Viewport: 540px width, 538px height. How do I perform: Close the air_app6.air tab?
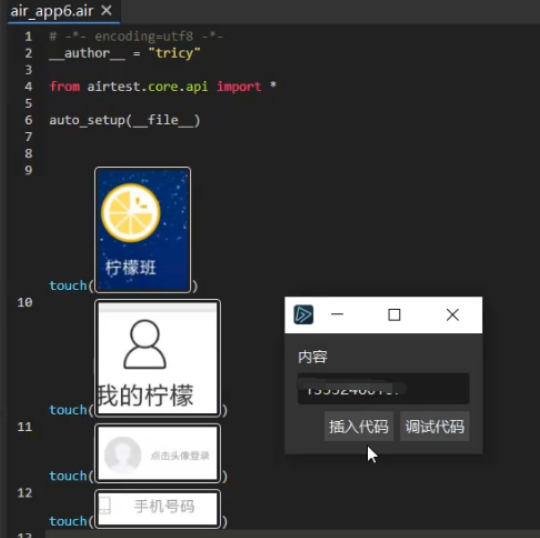[x=106, y=11]
